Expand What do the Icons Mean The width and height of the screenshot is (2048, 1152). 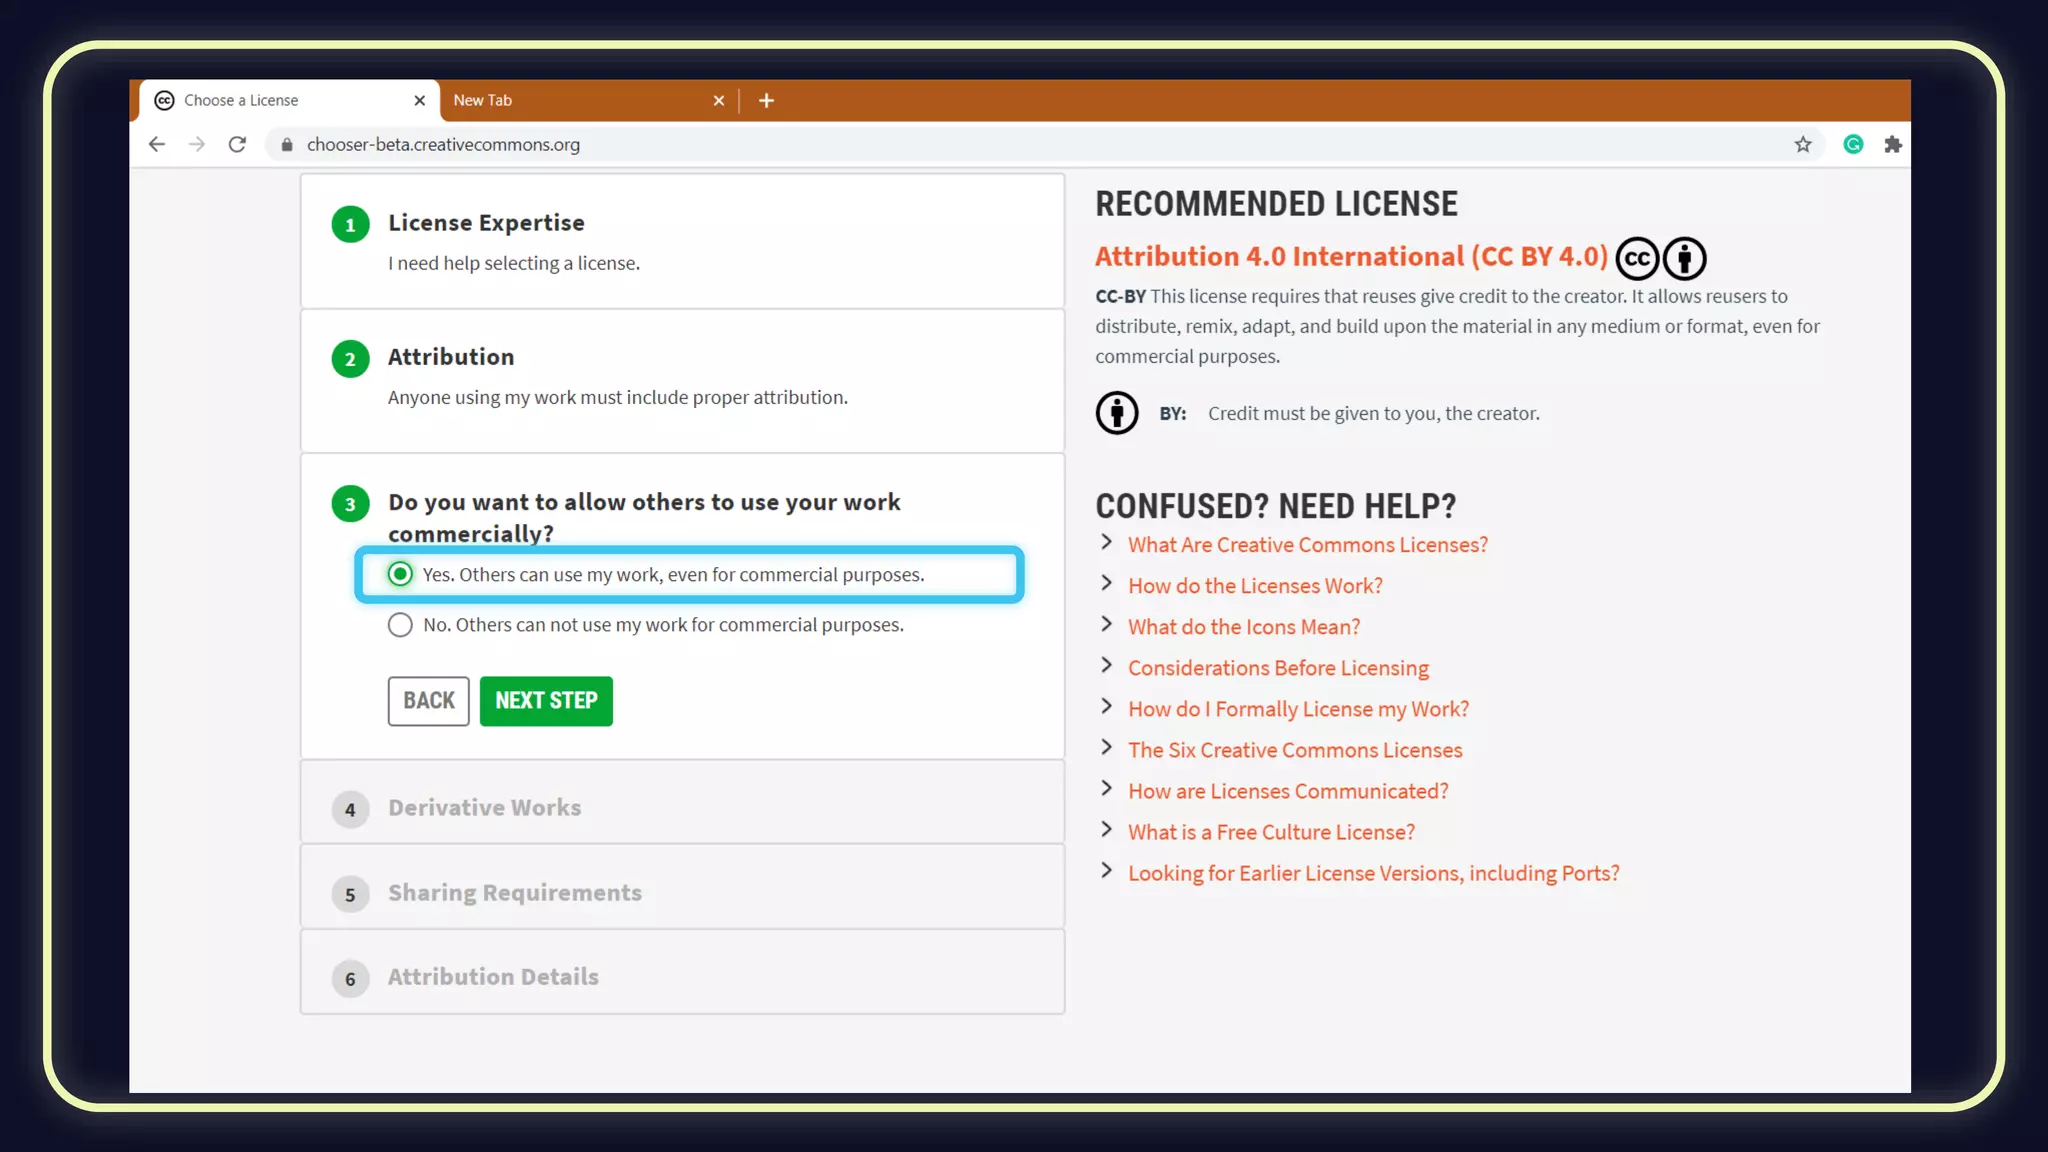[x=1243, y=627]
